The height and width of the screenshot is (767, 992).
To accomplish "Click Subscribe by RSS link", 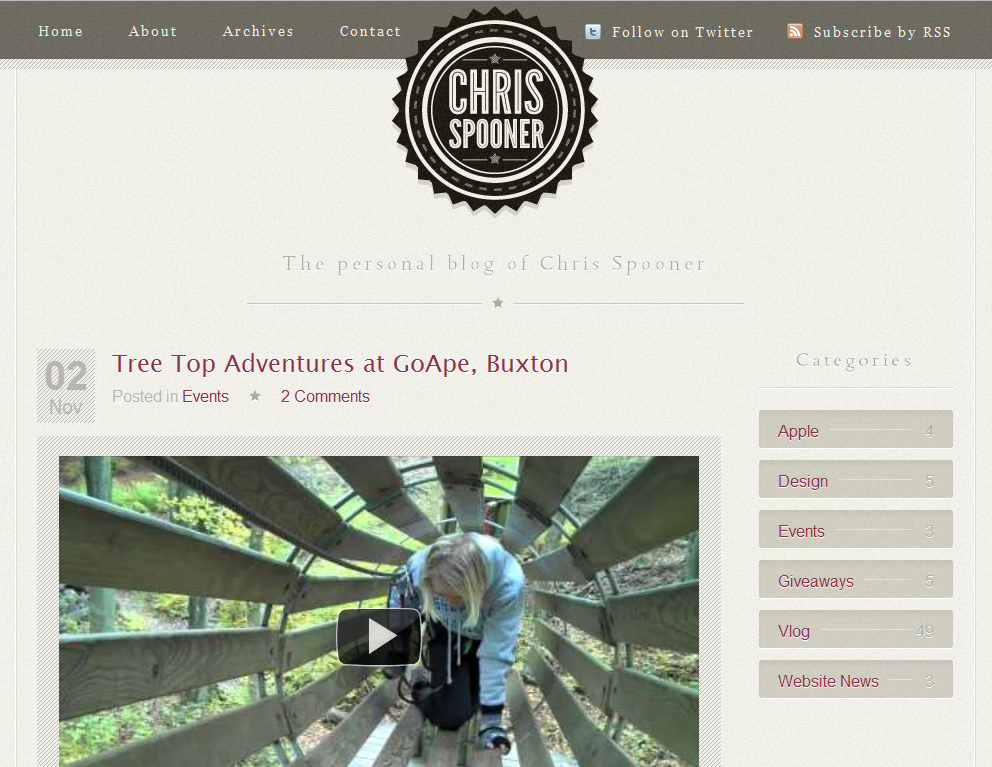I will 882,32.
